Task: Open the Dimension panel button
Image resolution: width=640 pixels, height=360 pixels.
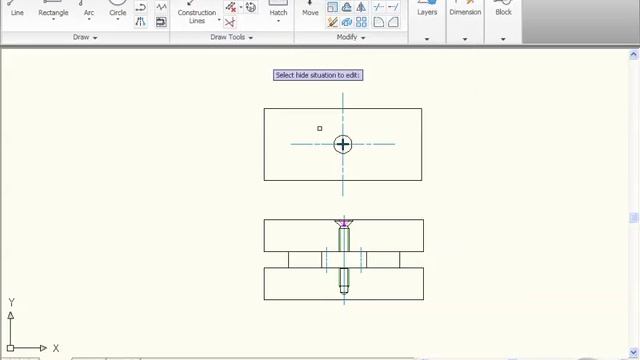Action: (465, 9)
